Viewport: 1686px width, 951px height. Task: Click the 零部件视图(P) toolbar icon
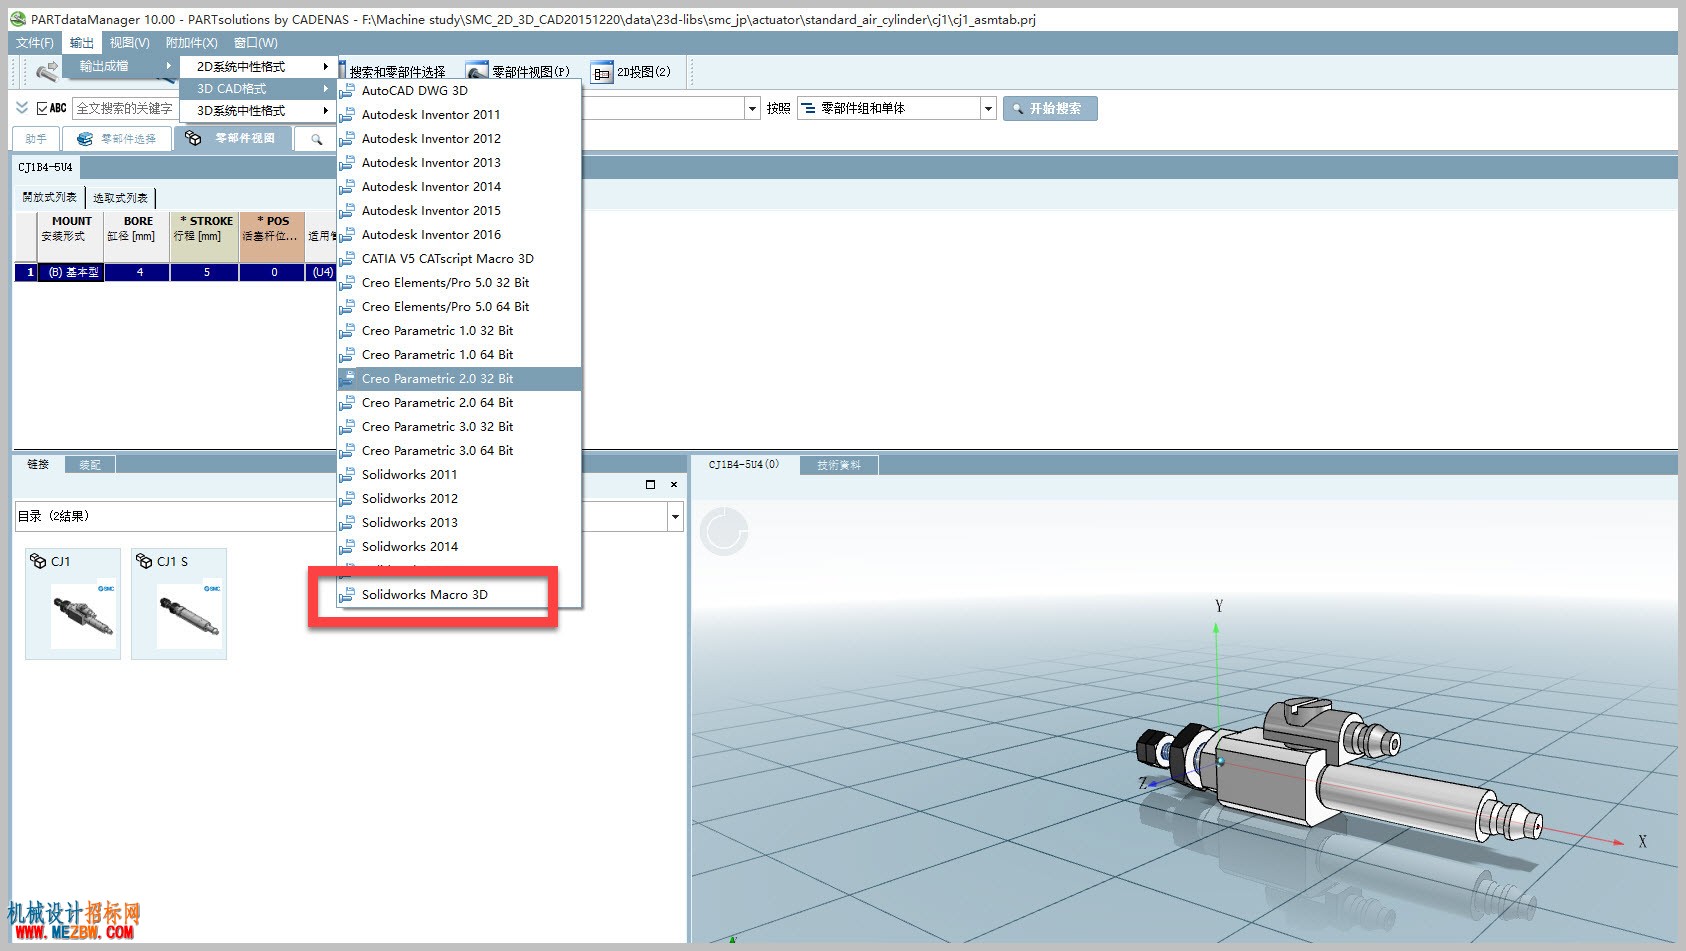[x=477, y=72]
